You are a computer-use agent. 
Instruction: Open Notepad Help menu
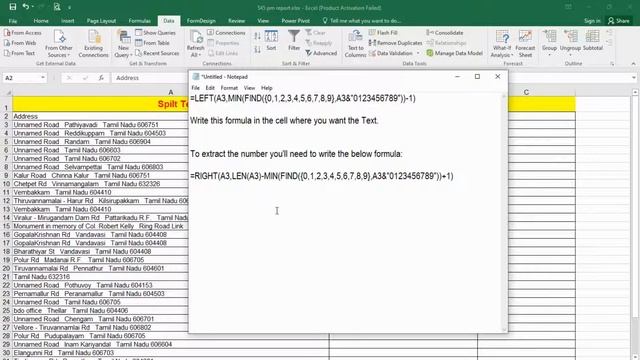[x=267, y=88]
